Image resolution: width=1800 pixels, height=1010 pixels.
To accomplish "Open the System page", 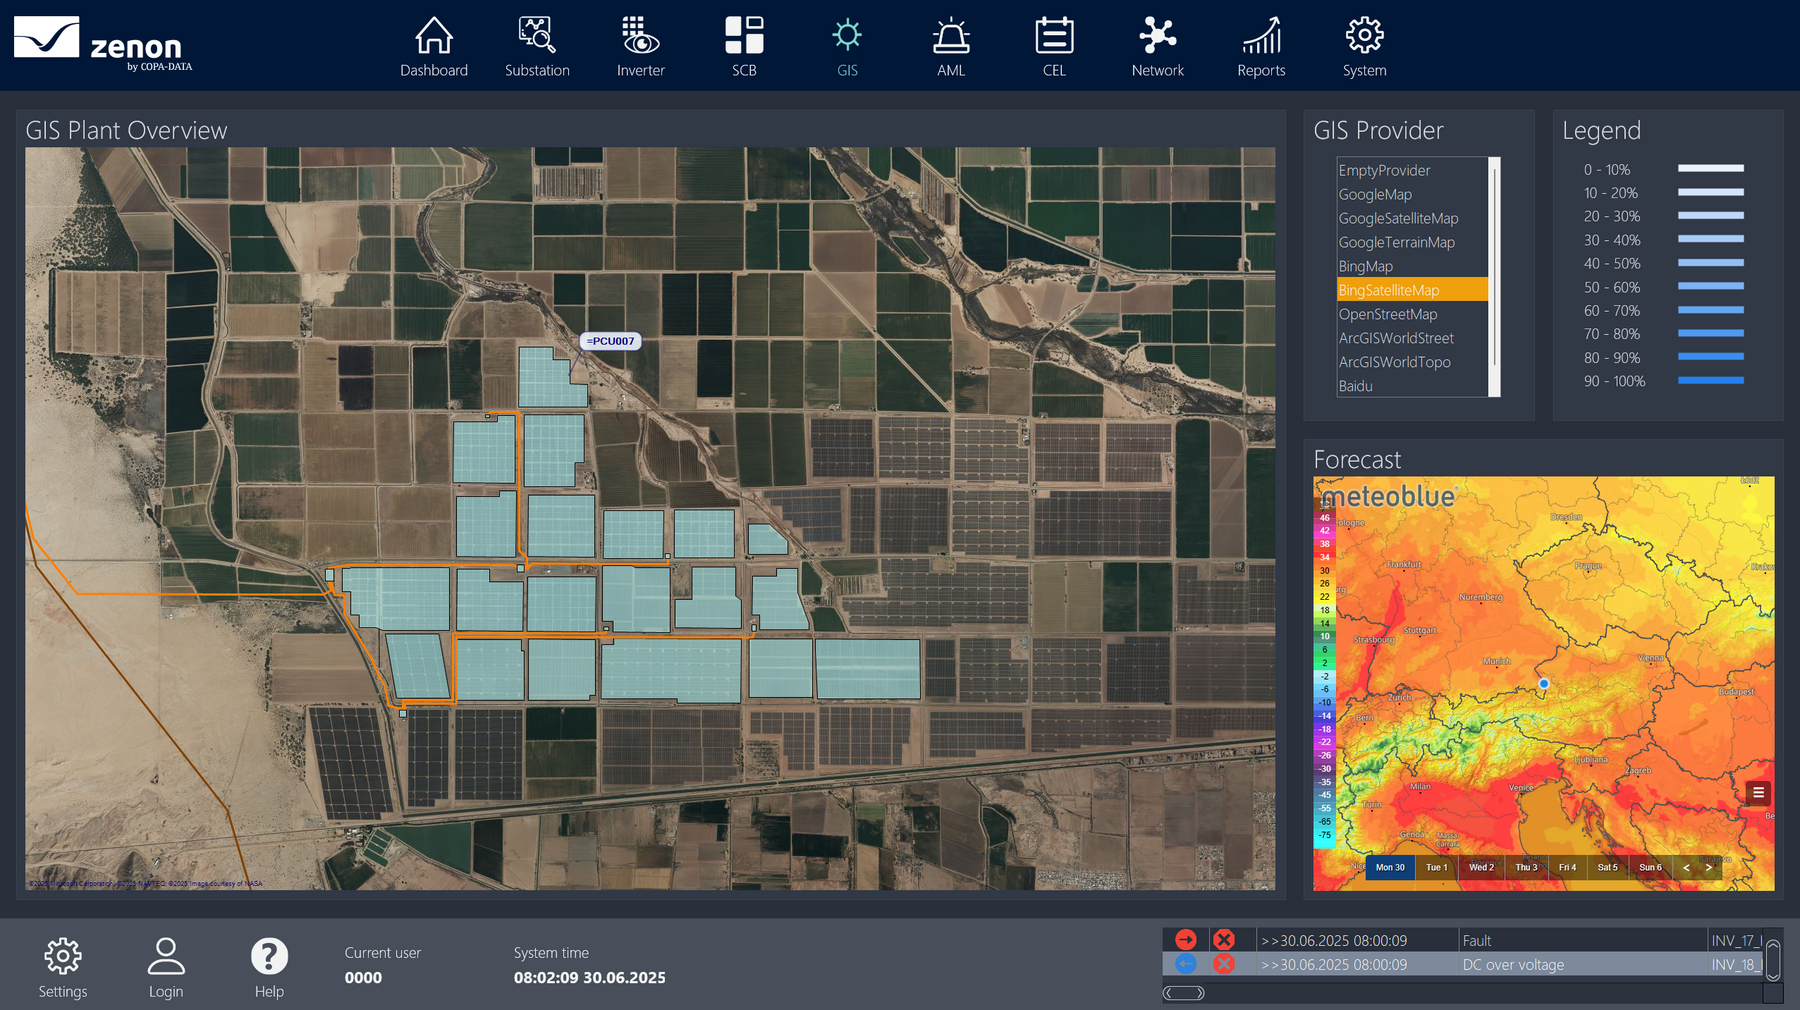I will (x=1365, y=47).
